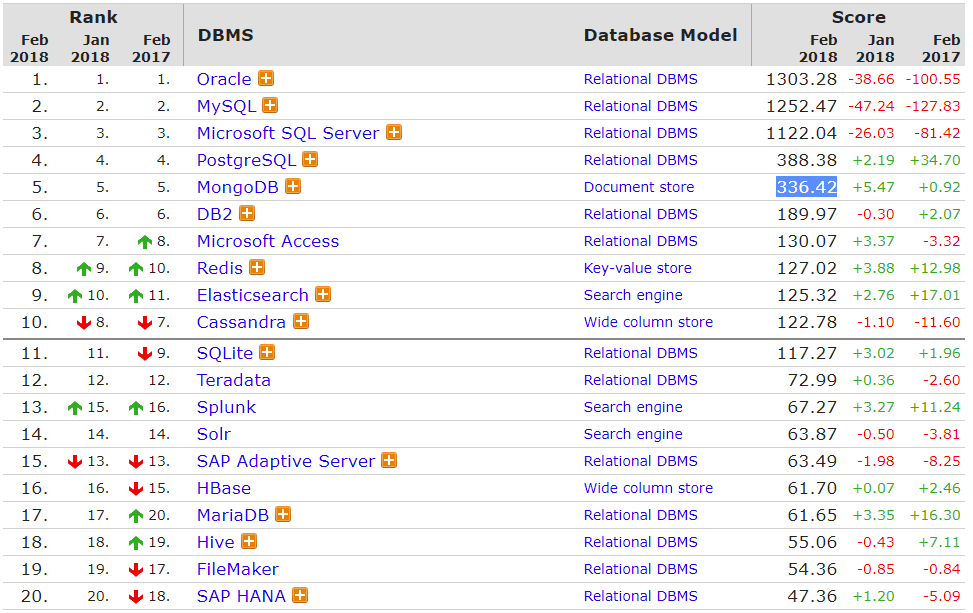The width and height of the screenshot is (973, 613).
Task: Click the plus icon next to PostgreSQL
Action: tap(310, 159)
